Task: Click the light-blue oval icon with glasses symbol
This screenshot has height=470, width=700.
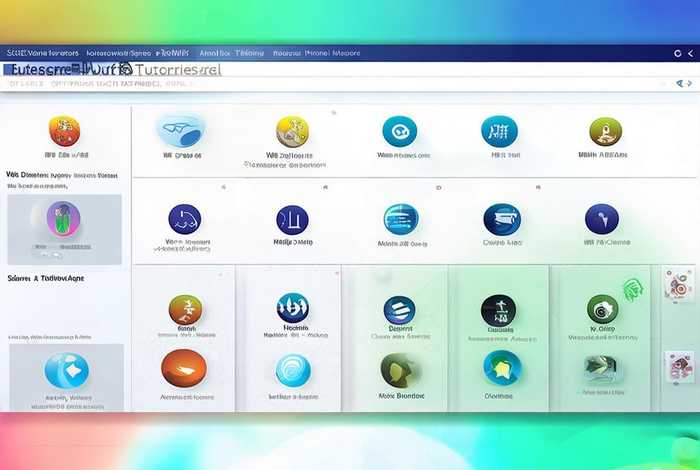Action: point(180,130)
